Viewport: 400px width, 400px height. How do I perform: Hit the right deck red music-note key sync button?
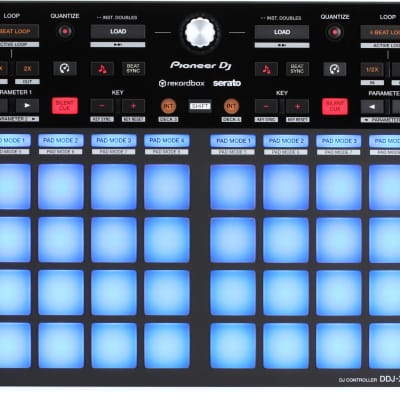[x=266, y=69]
